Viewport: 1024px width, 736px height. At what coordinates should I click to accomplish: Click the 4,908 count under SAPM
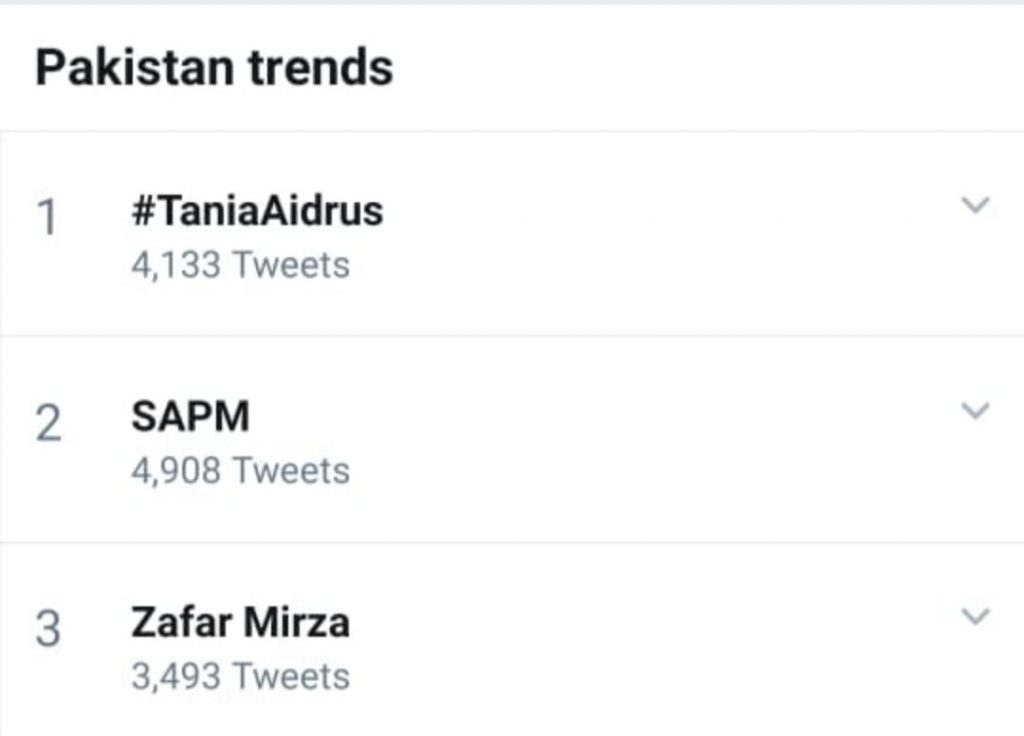[176, 471]
